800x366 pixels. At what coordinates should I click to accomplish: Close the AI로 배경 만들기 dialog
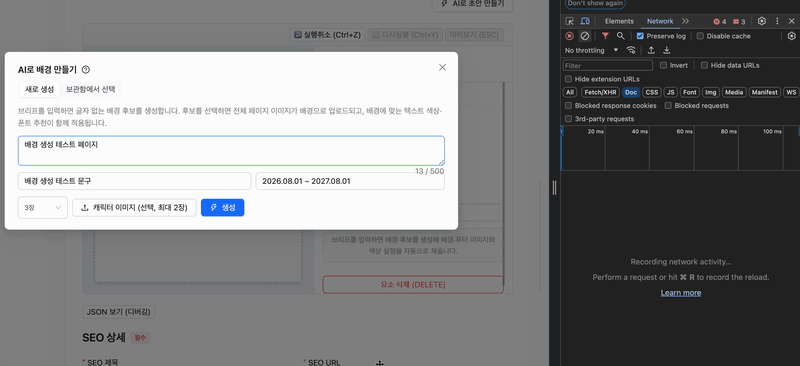pyautogui.click(x=442, y=67)
